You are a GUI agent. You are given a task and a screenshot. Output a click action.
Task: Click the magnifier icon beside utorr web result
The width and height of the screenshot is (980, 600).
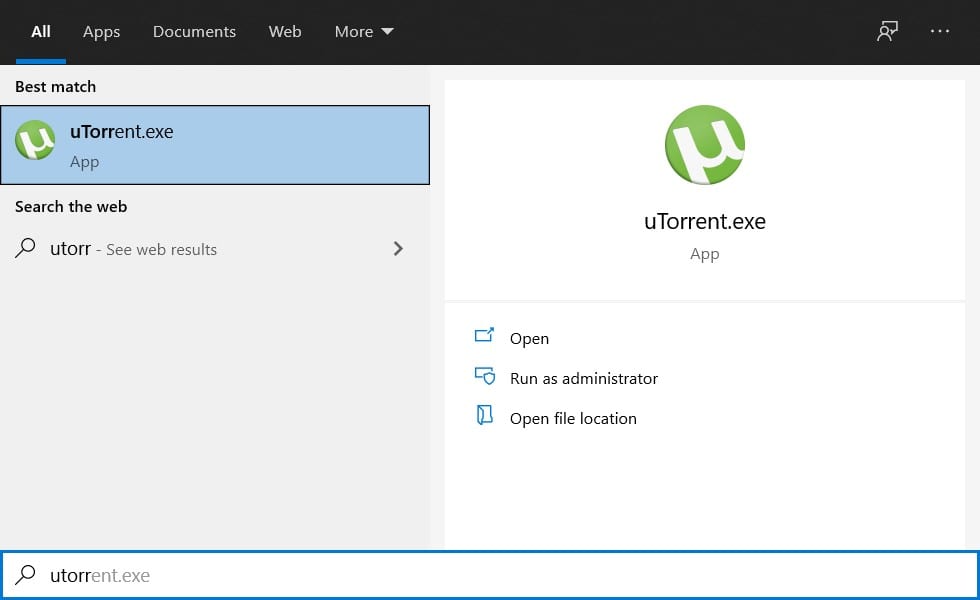pyautogui.click(x=25, y=248)
